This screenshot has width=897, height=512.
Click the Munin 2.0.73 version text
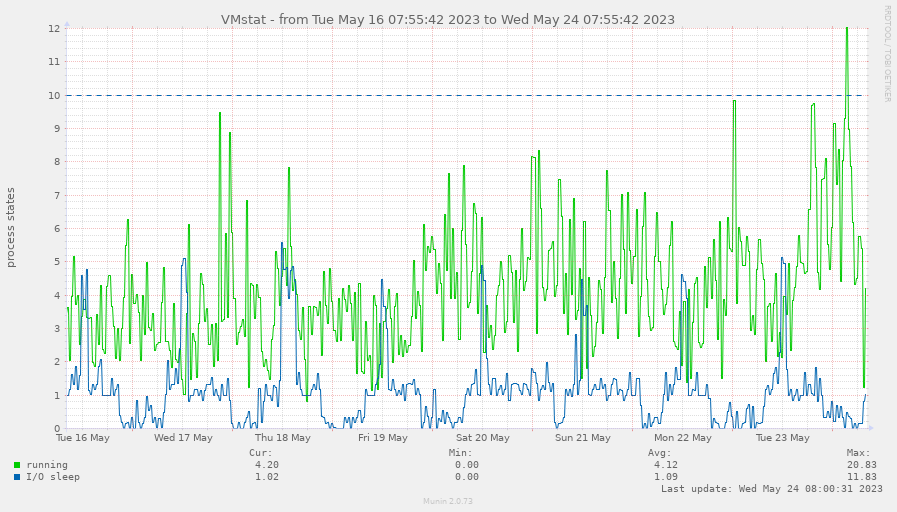coord(448,501)
